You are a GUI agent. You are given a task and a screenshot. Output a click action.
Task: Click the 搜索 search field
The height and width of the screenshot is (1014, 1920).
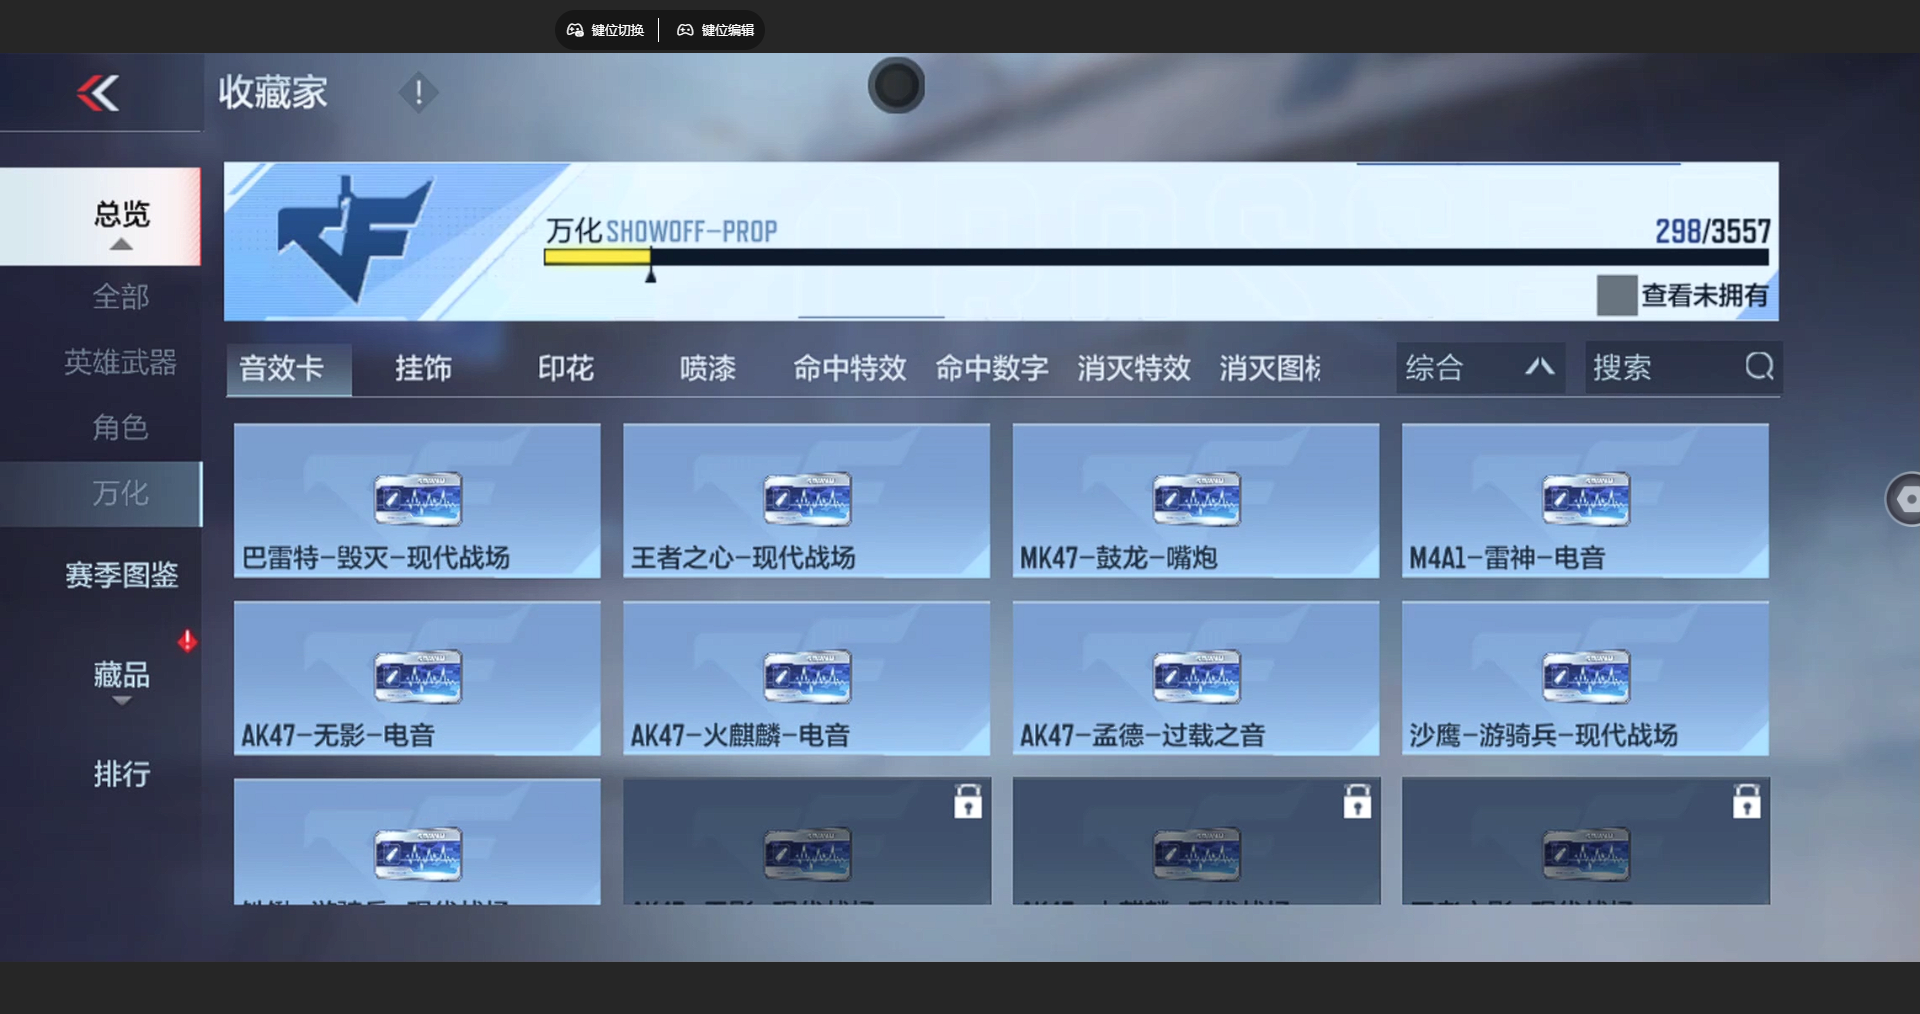1683,368
